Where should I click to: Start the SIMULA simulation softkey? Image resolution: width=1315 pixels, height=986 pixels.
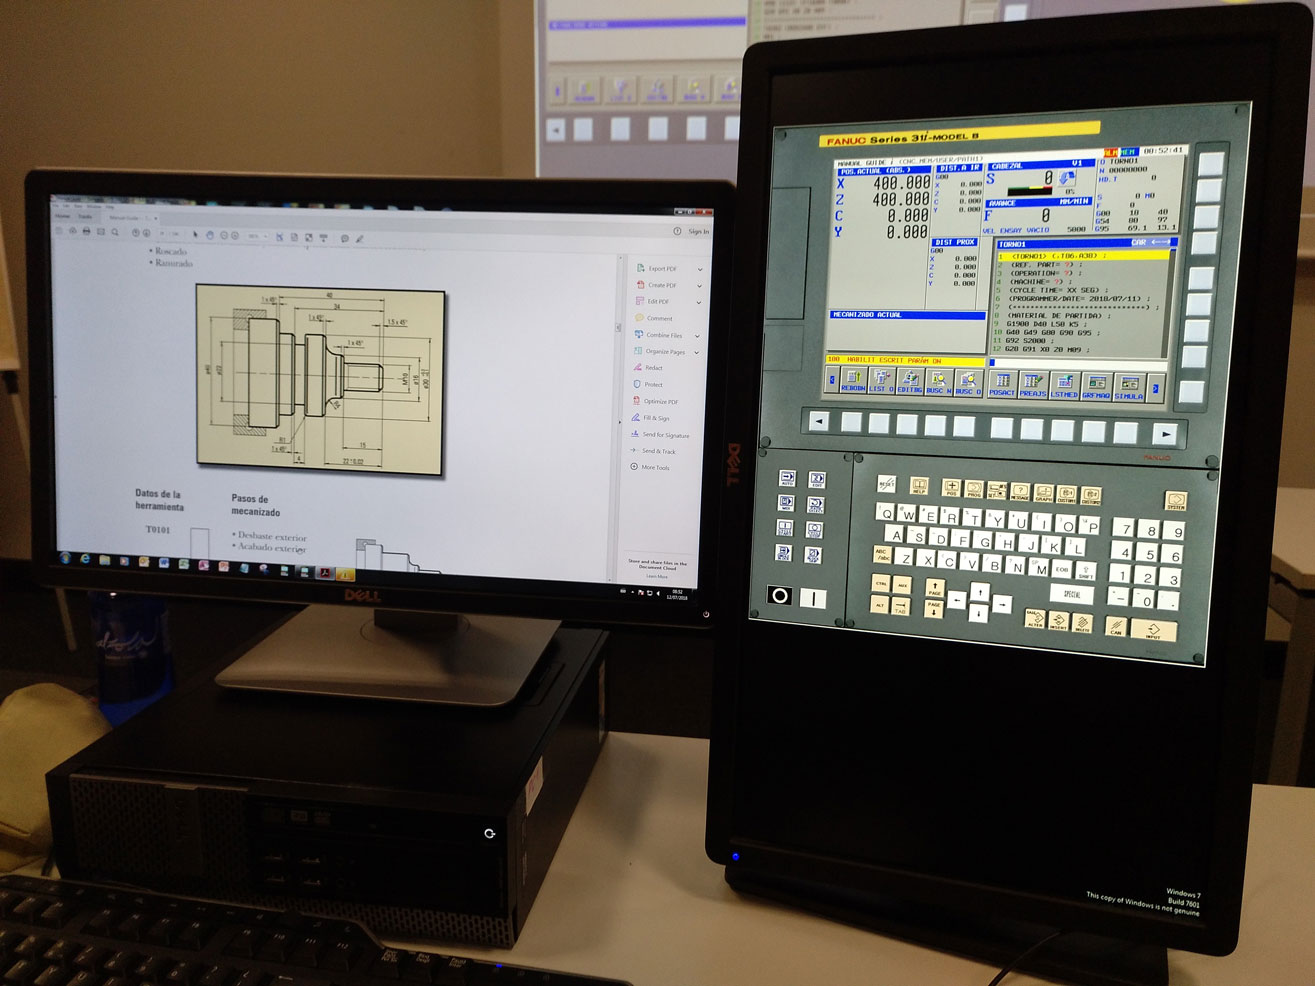coord(1129,388)
